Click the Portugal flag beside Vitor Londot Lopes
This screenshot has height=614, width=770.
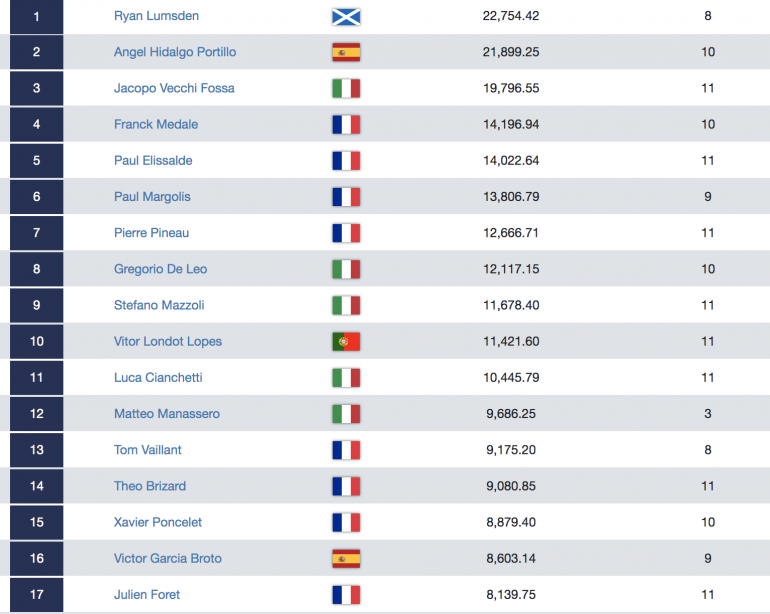tap(346, 341)
